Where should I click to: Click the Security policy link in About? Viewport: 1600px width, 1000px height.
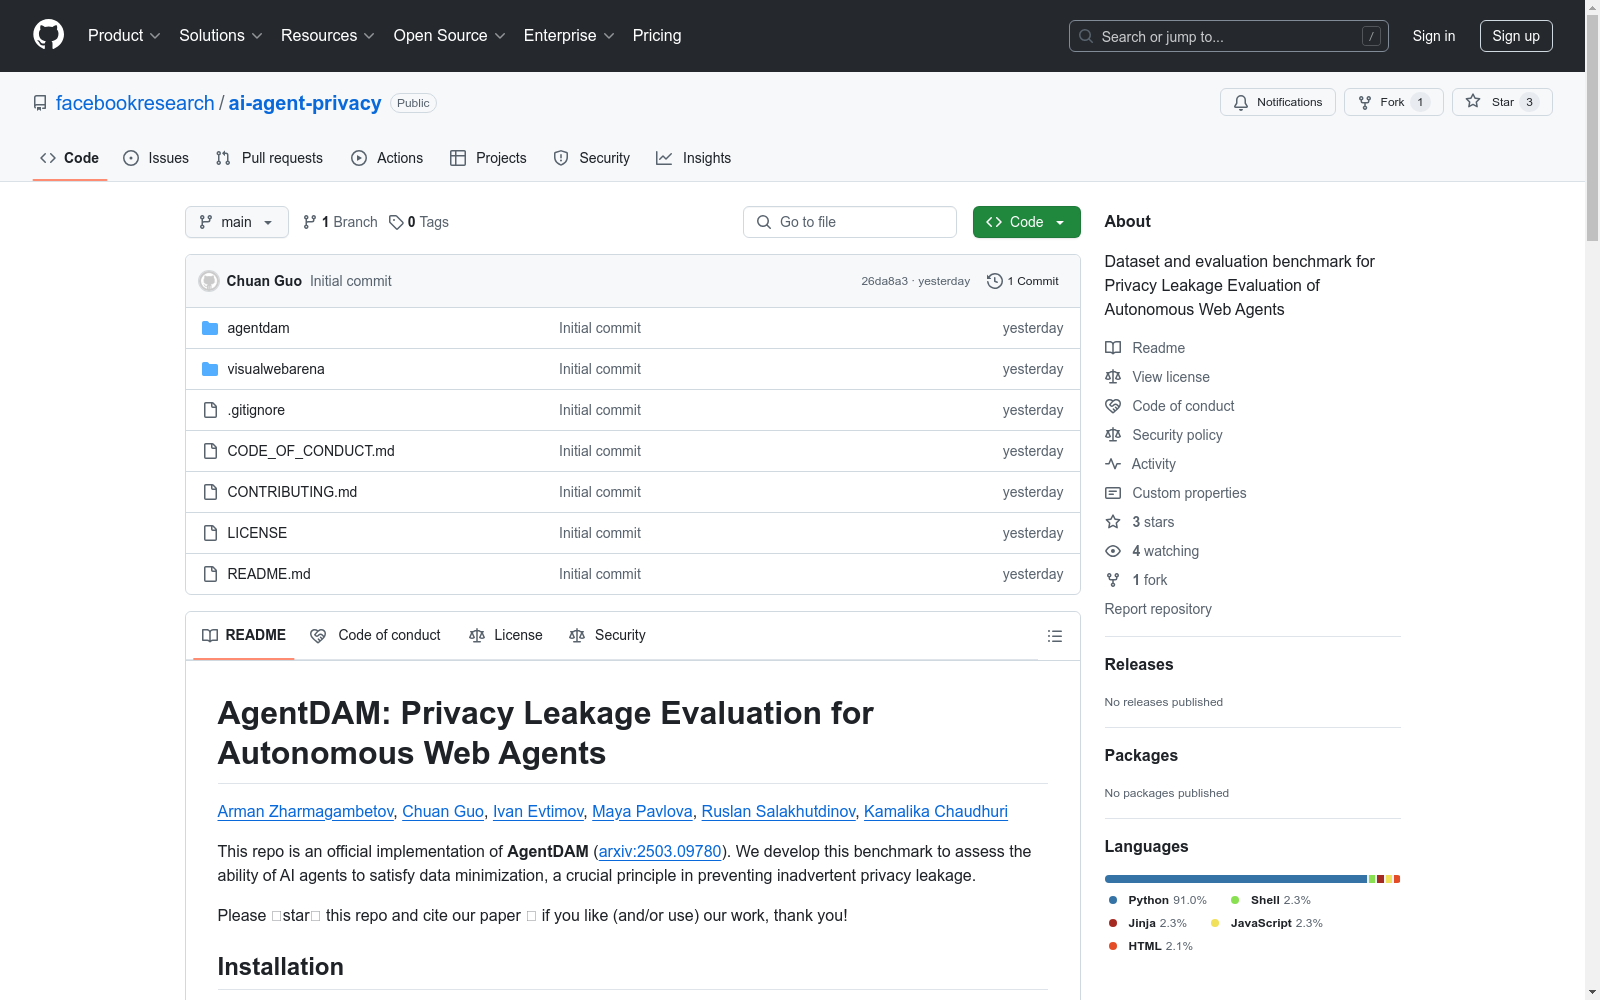[x=1177, y=435]
